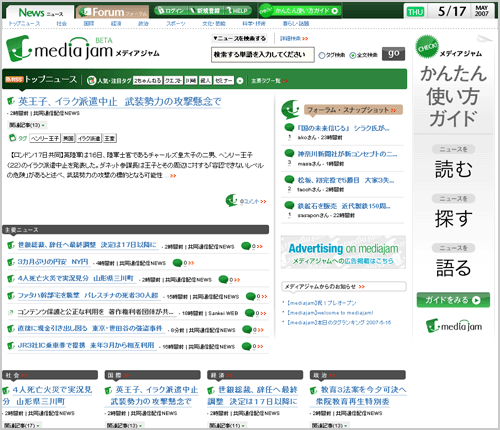500x430 pixels.
Task: Select the 全文検索 radio button
Action: point(352,56)
